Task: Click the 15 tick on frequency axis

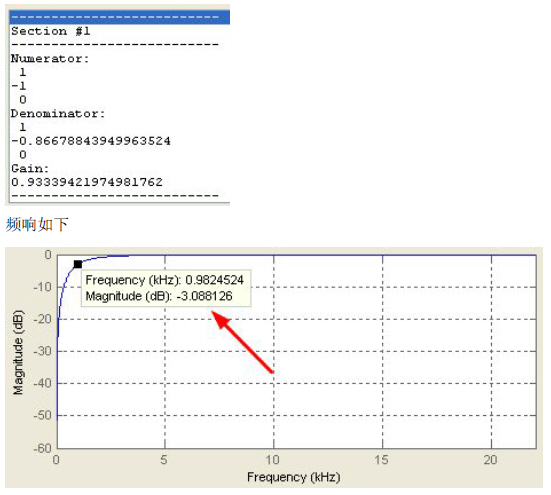Action: 381,460
